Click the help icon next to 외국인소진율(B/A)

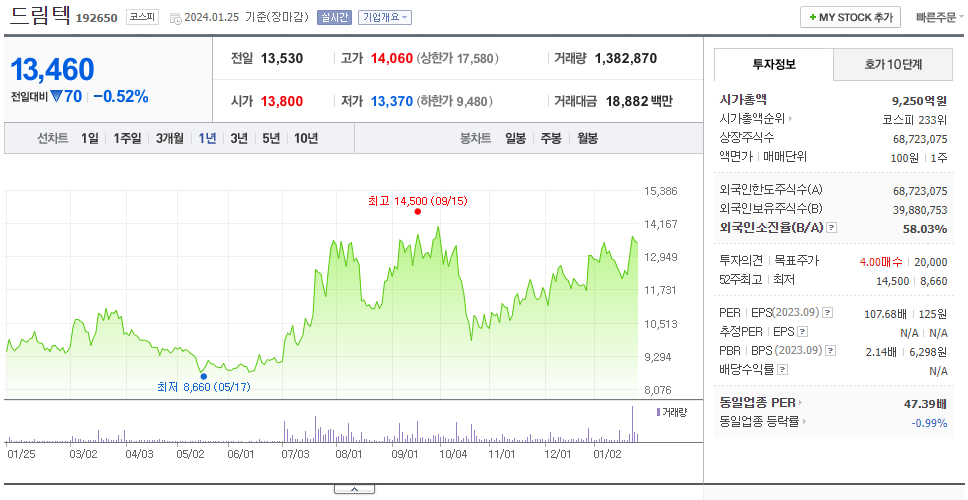(x=832, y=228)
